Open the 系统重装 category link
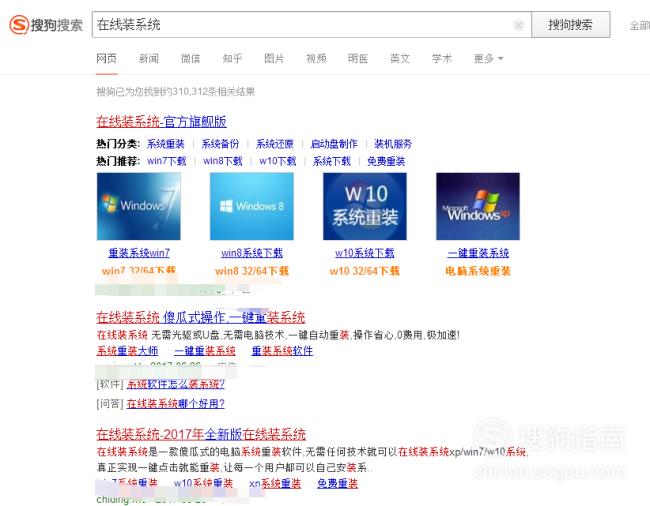This screenshot has width=650, height=506. point(165,144)
